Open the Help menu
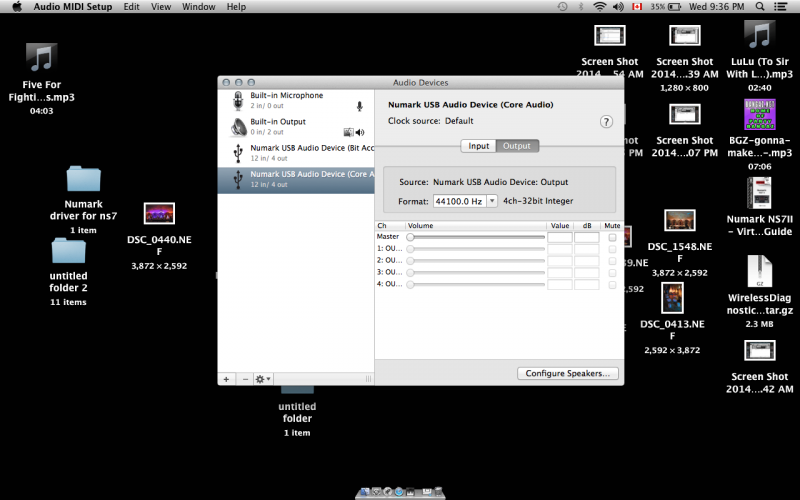Viewport: 800px width, 500px height. coord(236,7)
